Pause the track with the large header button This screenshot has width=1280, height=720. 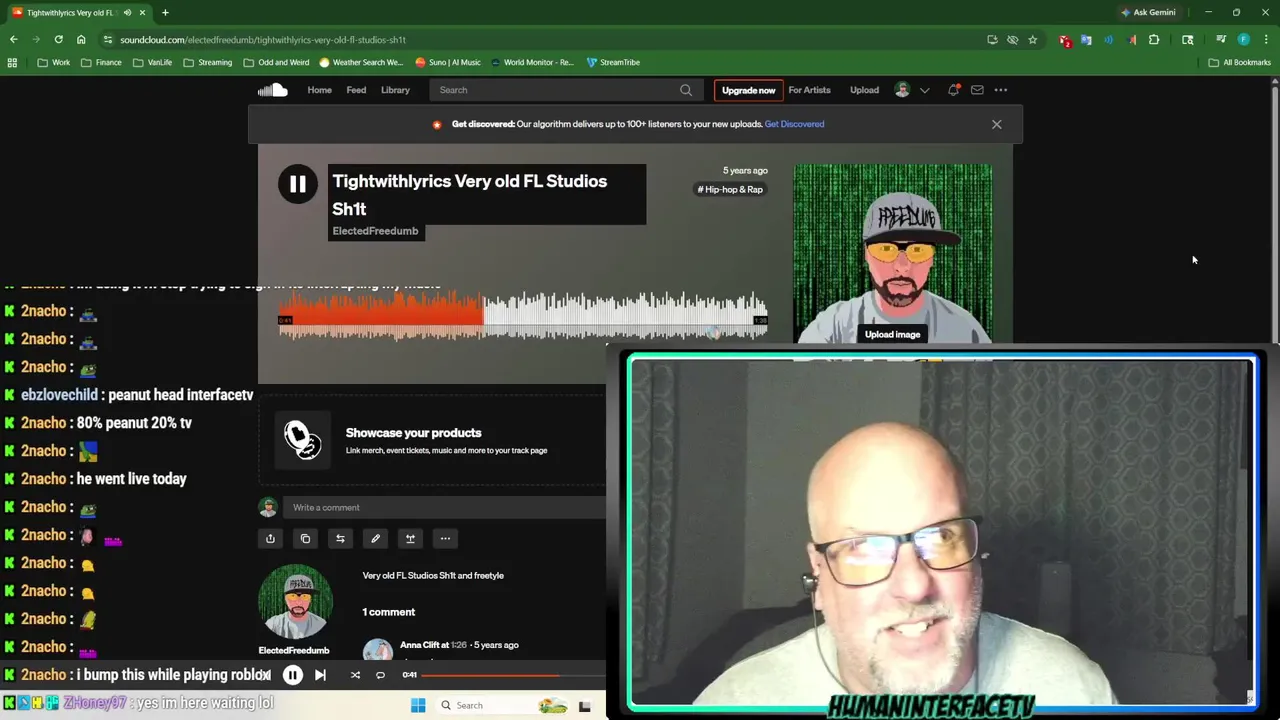[298, 184]
